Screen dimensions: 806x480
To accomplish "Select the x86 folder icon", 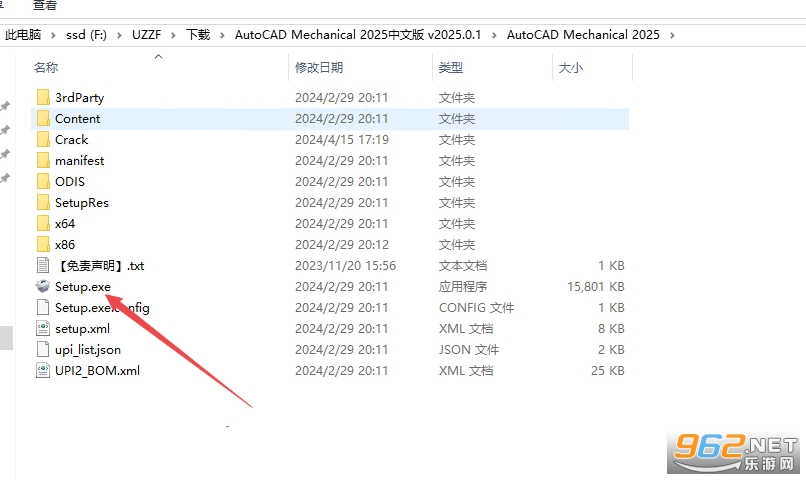I will [x=43, y=245].
